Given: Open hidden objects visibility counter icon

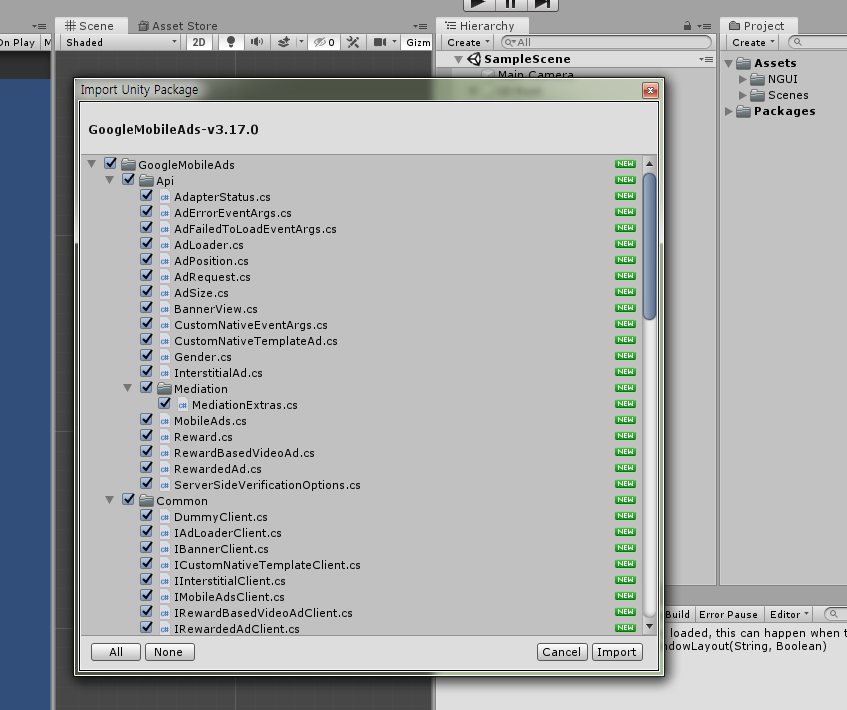Looking at the screenshot, I should pyautogui.click(x=324, y=42).
